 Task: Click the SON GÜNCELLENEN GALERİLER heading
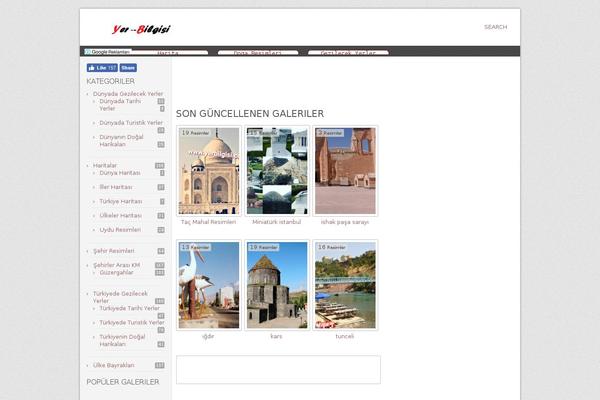pyautogui.click(x=250, y=114)
